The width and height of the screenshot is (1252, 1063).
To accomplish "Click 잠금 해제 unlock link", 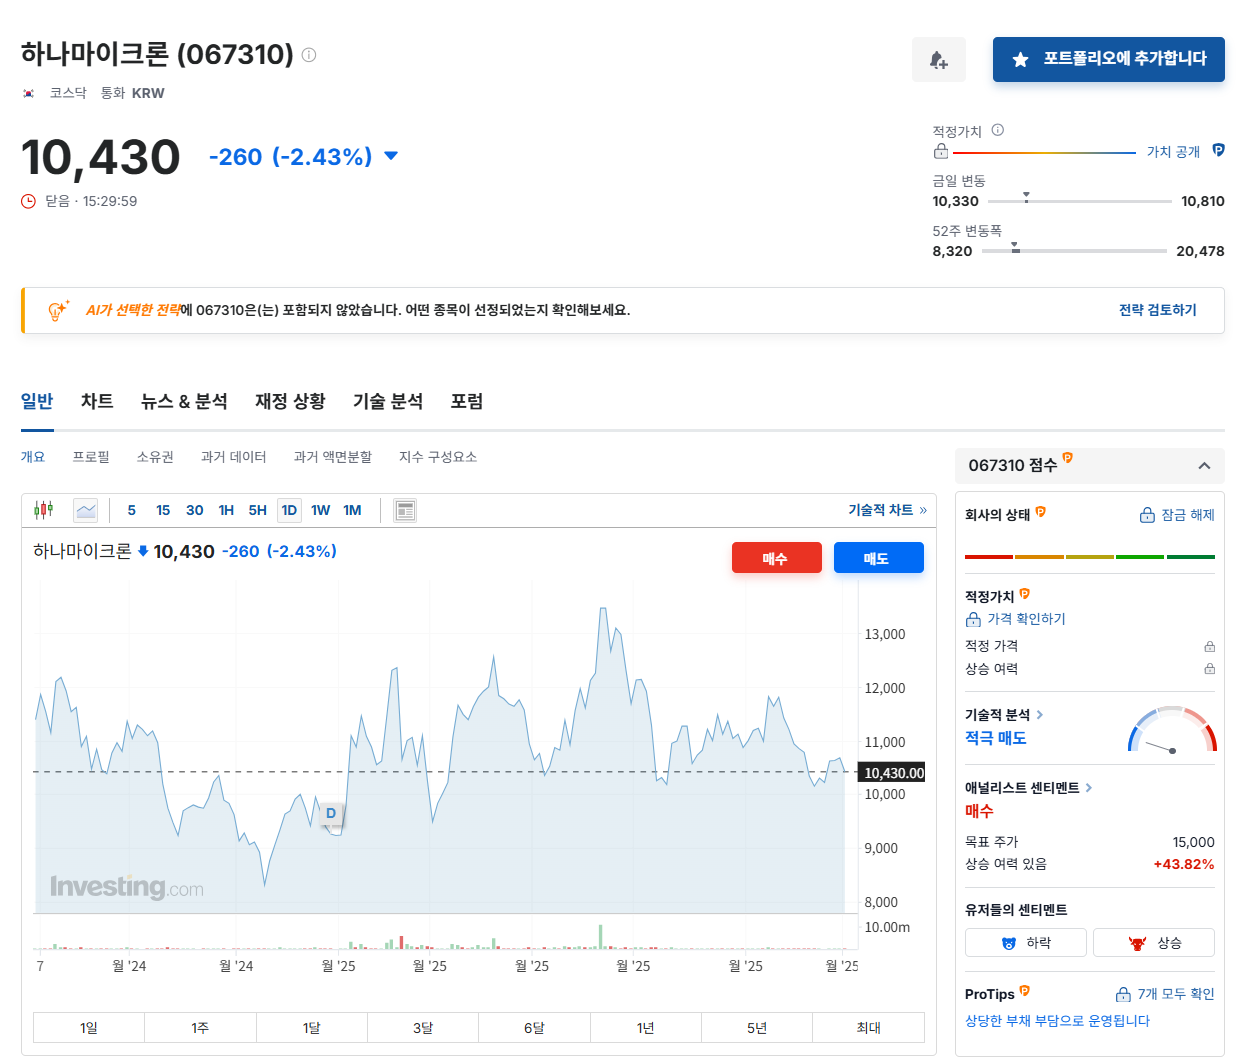I will 1177,515.
